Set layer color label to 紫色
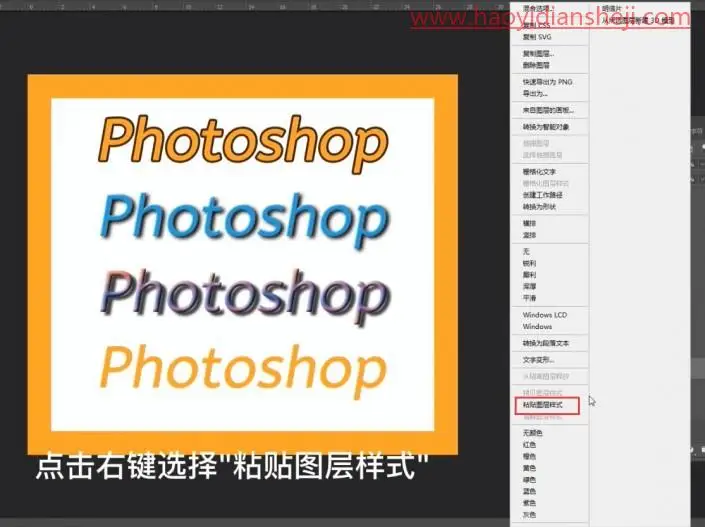Screen dimensions: 705x527 529,503
